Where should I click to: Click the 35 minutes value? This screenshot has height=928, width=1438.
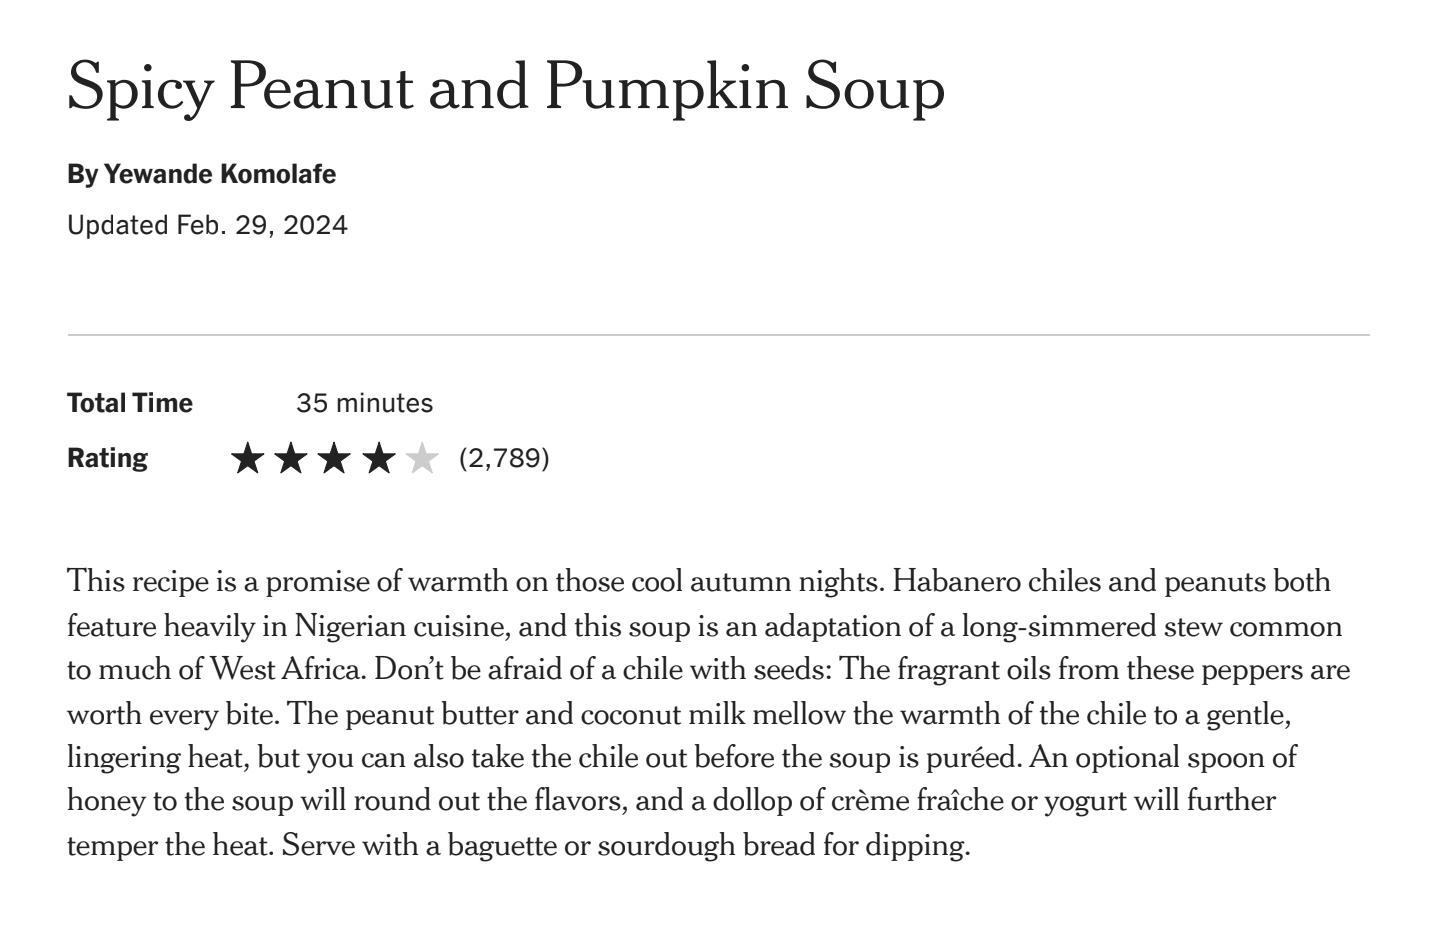pyautogui.click(x=365, y=403)
